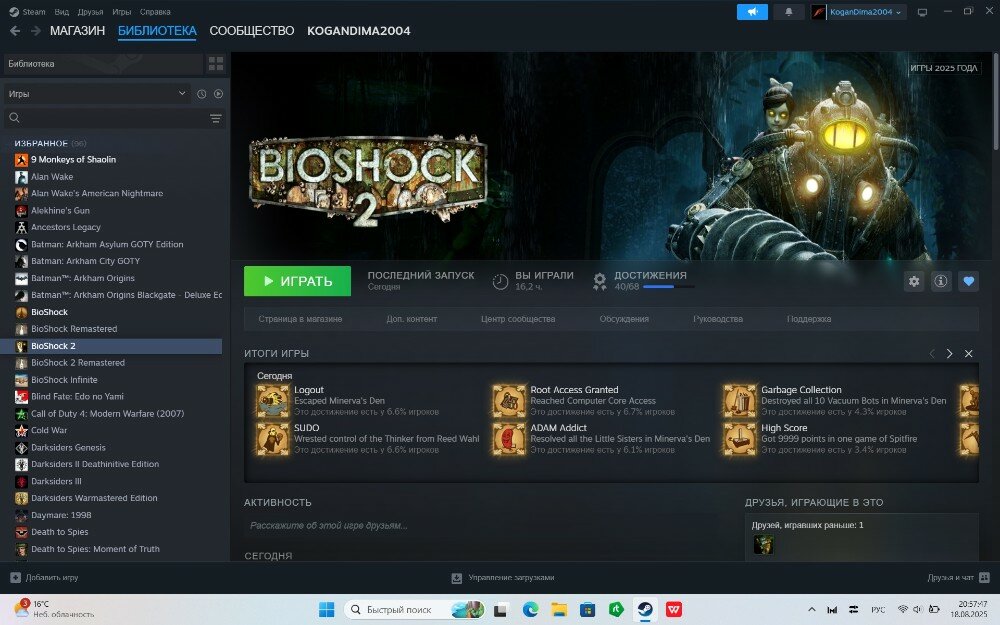Image resolution: width=1000 pixels, height=625 pixels.
Task: Click the announcements megaphone icon
Action: (752, 12)
